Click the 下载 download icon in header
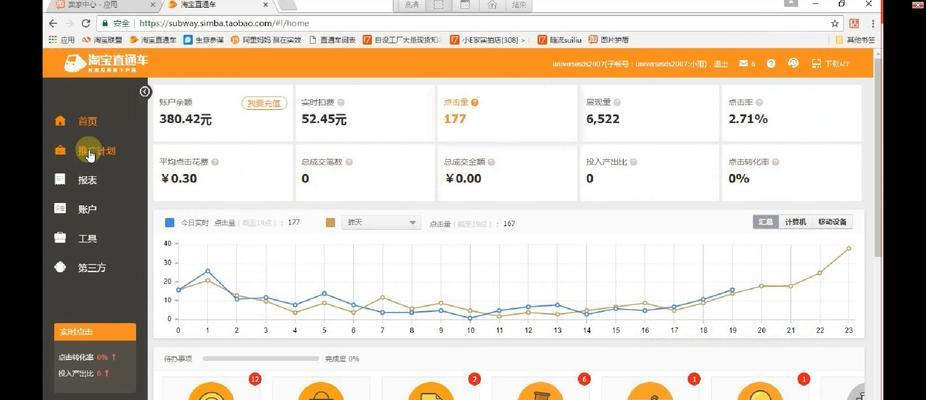Viewport: 926px width, 400px height. [817, 63]
